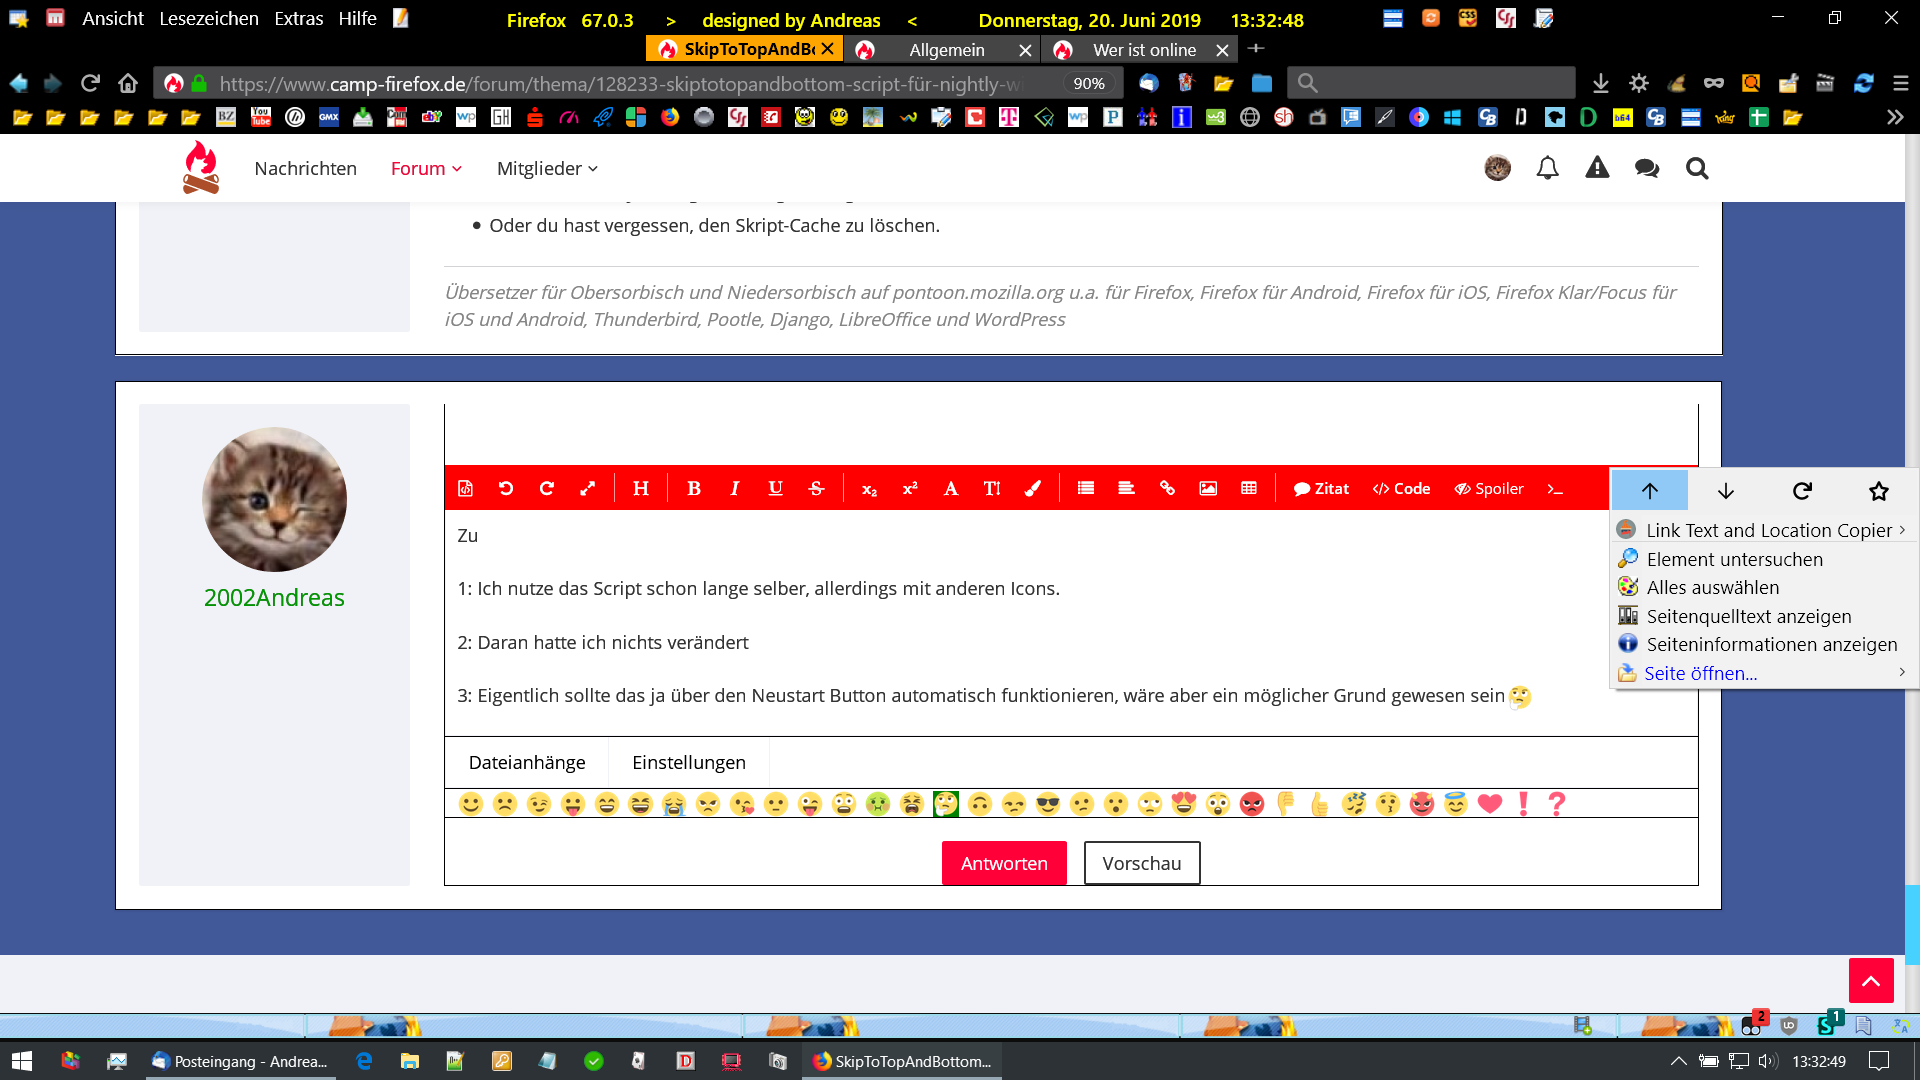Toggle bold formatting in editor toolbar
This screenshot has height=1080, width=1920.
click(693, 488)
